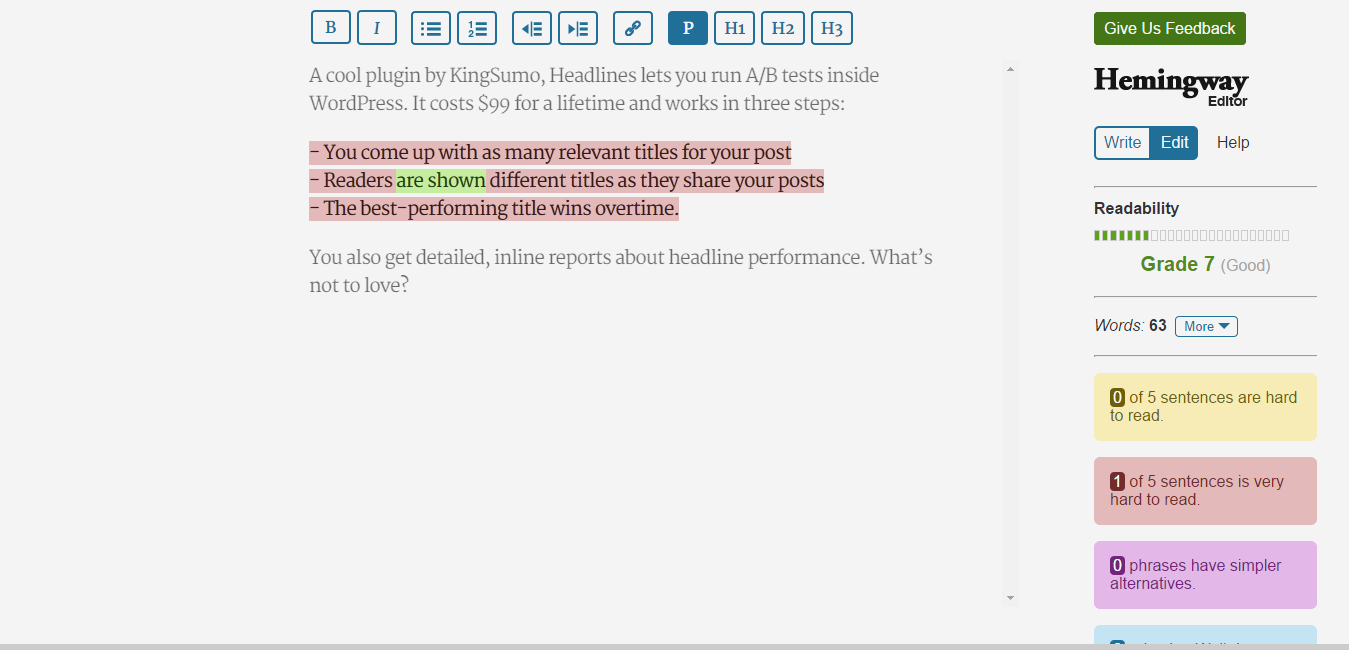
Task: Click the increase indent icon
Action: click(578, 27)
